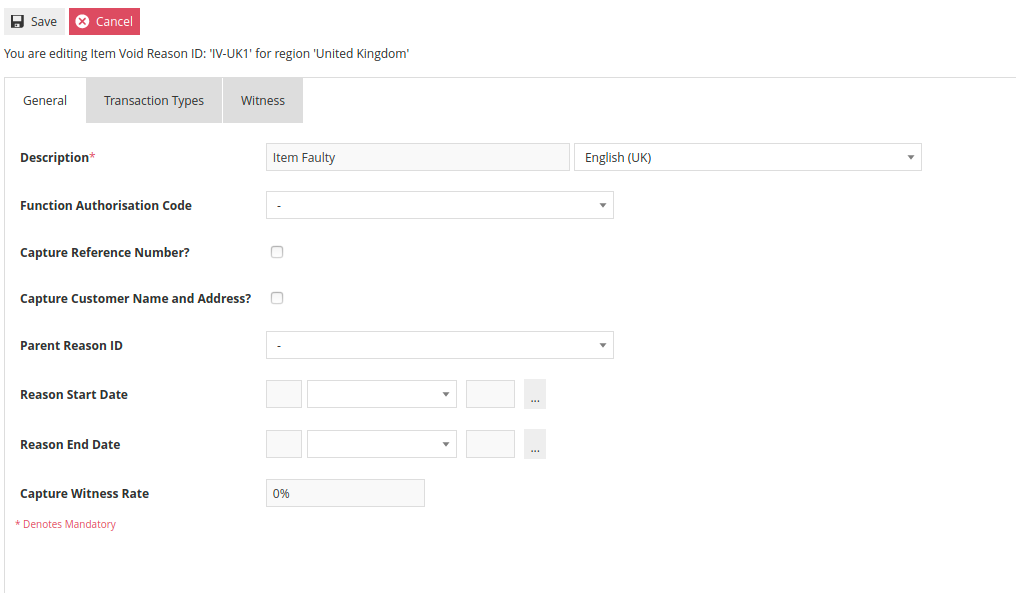The height and width of the screenshot is (593, 1016).
Task: Select the Reason Start Date month dropdown
Action: point(382,394)
